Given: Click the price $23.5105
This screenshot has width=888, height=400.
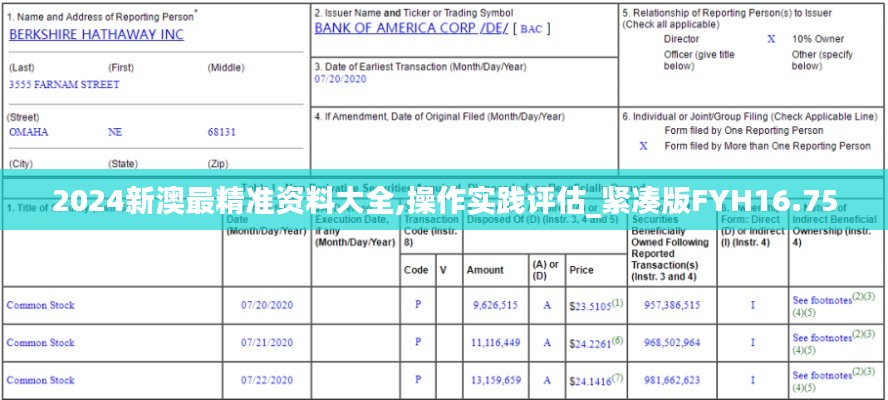Looking at the screenshot, I should pyautogui.click(x=590, y=306).
